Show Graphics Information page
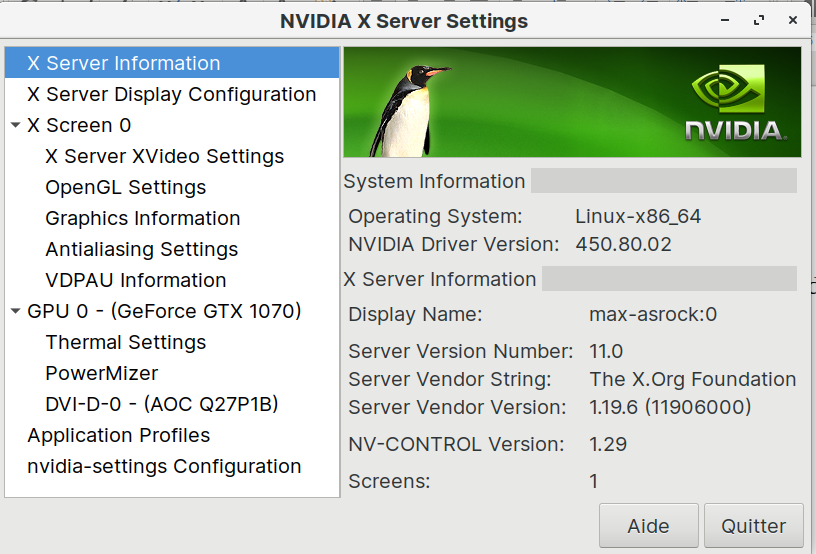The image size is (816, 554). coord(142,218)
